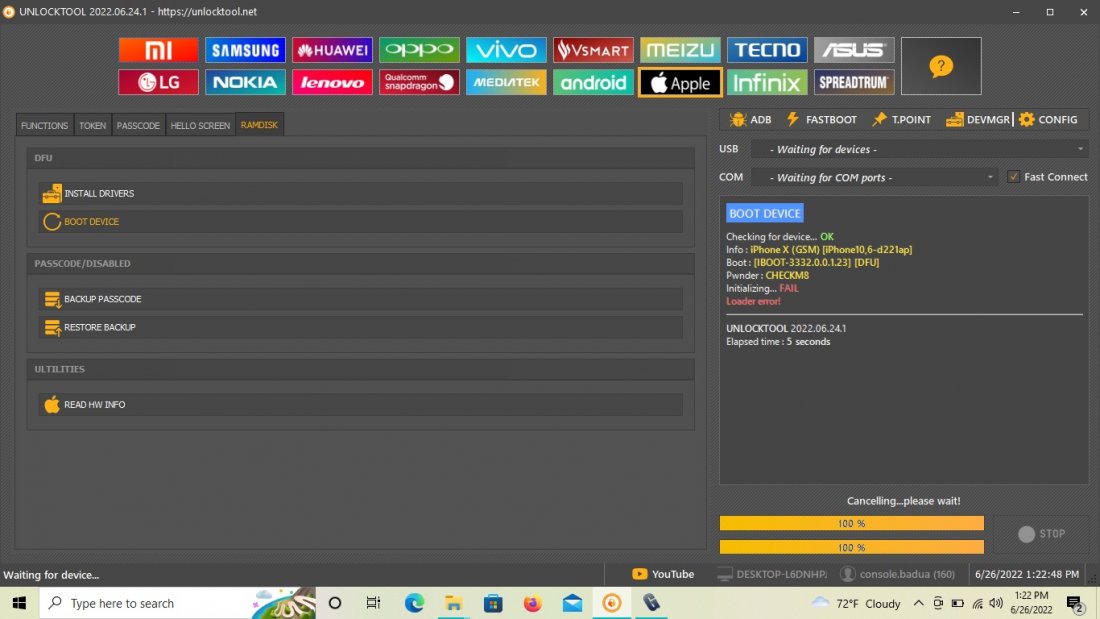Image resolution: width=1100 pixels, height=619 pixels.
Task: Click the 'Loader error!' log line
Action: click(x=753, y=301)
